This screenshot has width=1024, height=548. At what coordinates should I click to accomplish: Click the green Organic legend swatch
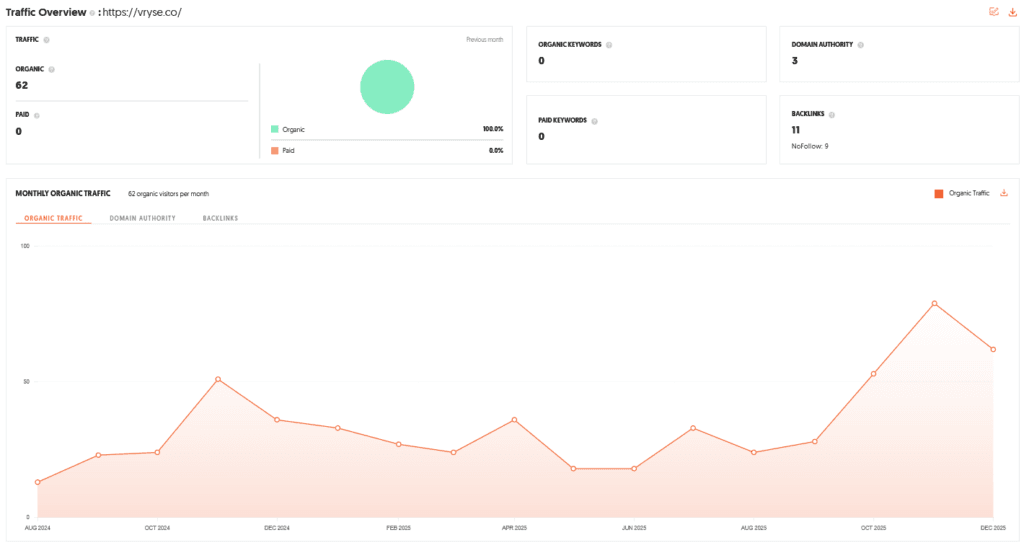(x=274, y=129)
